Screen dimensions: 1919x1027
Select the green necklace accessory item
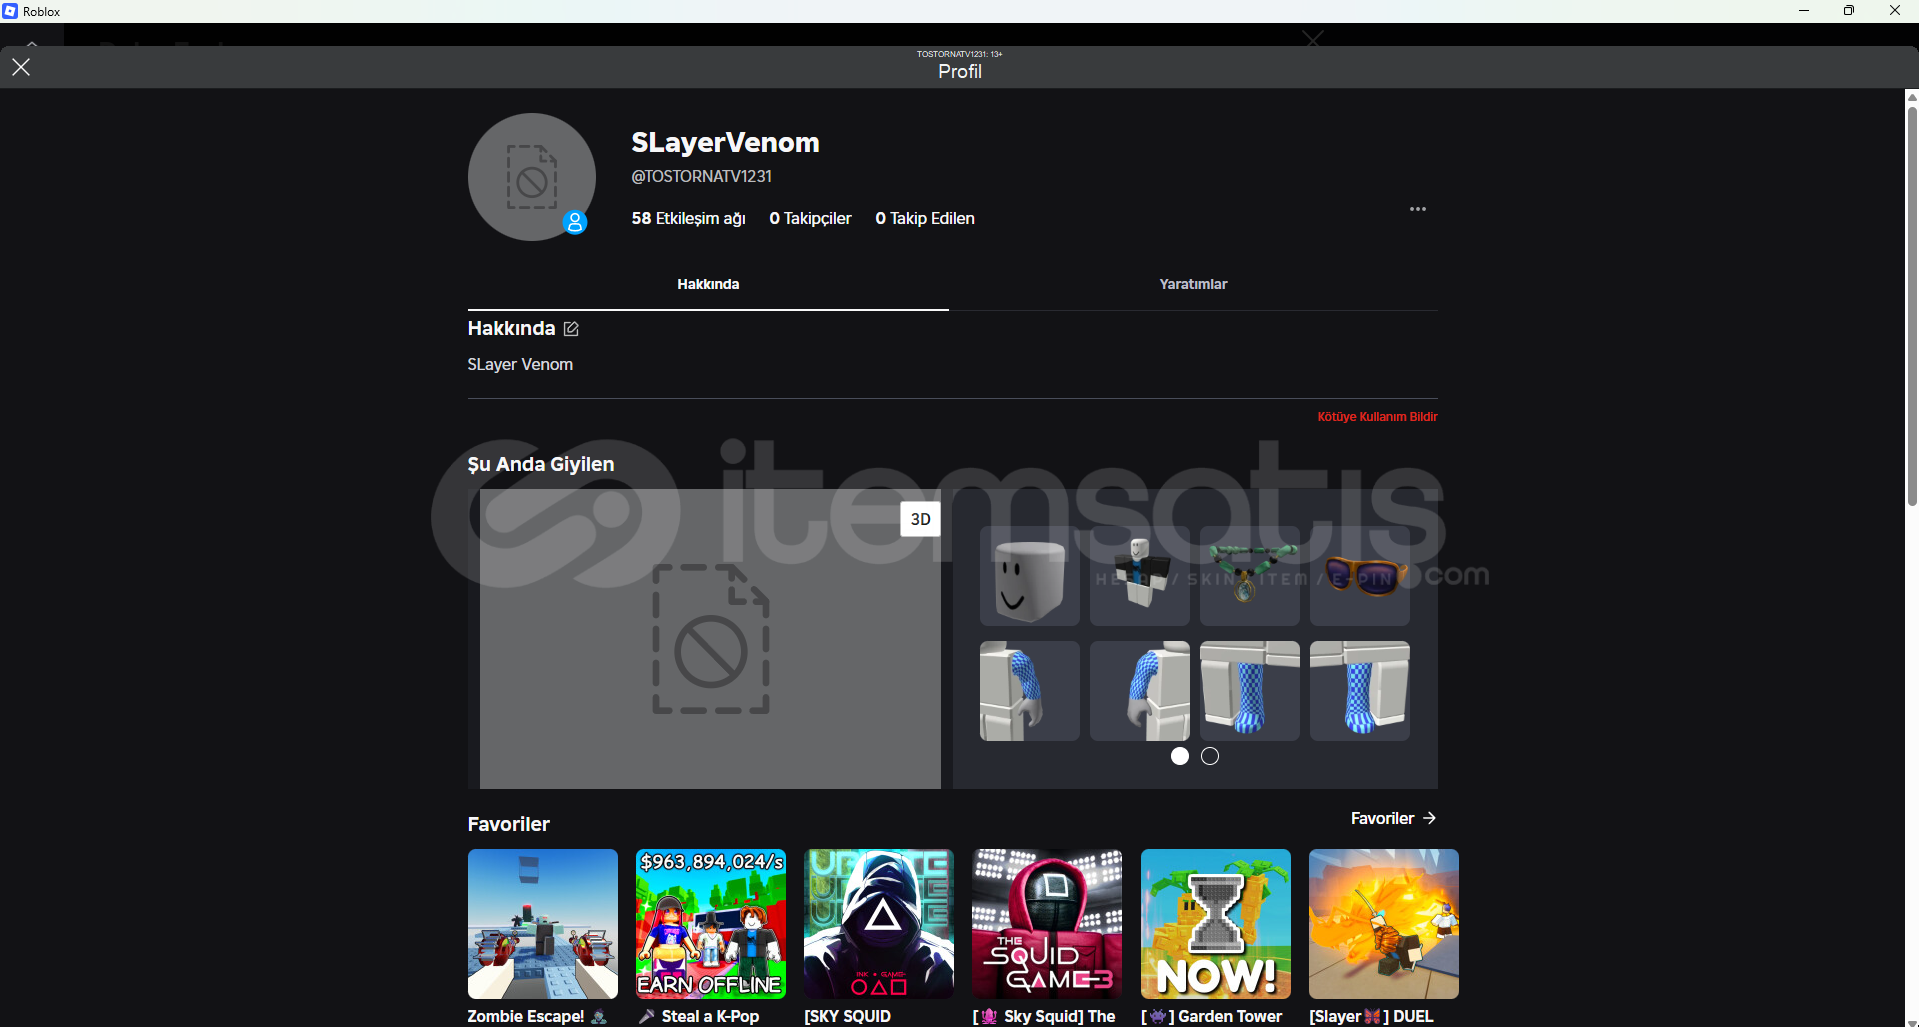click(1249, 577)
